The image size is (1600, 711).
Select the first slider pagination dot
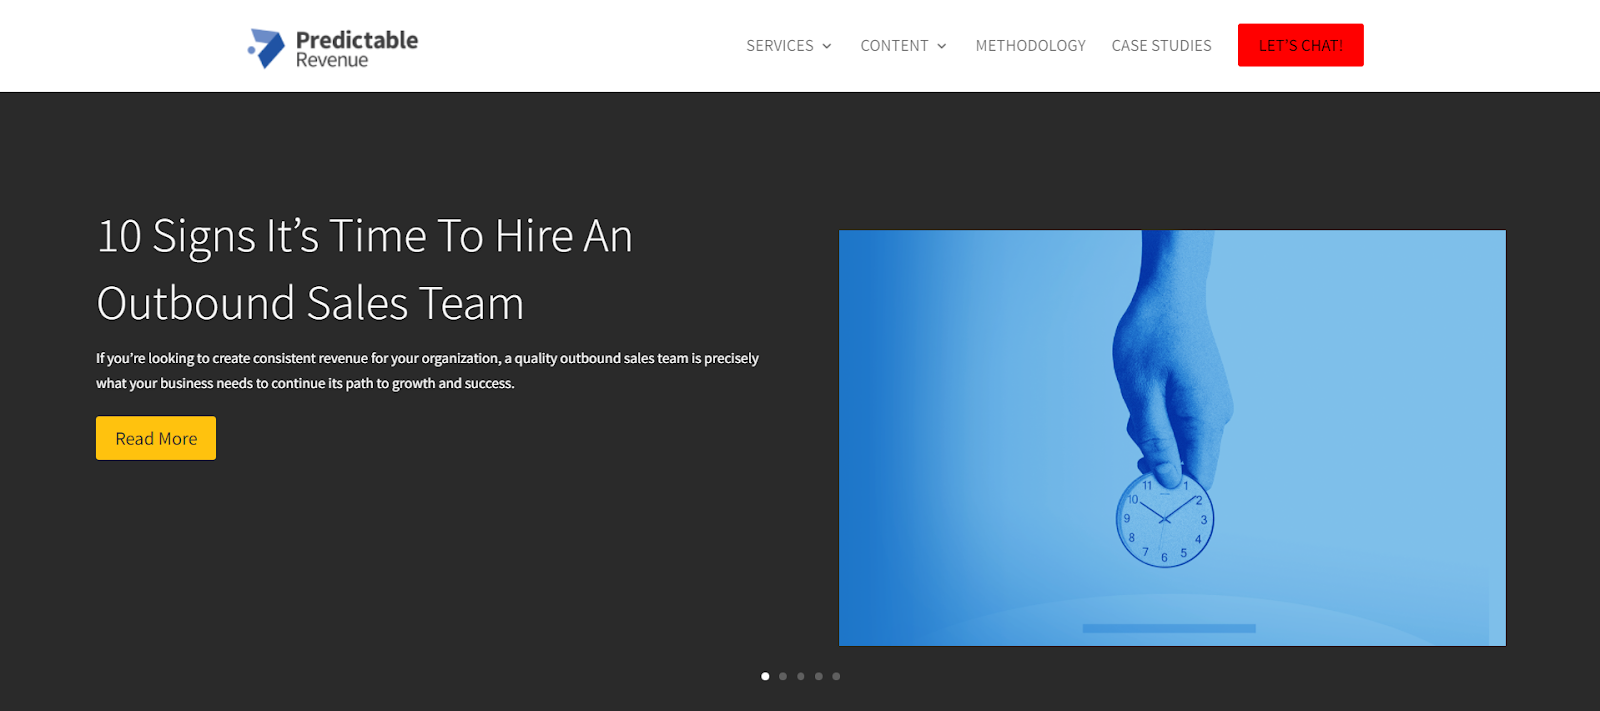765,676
